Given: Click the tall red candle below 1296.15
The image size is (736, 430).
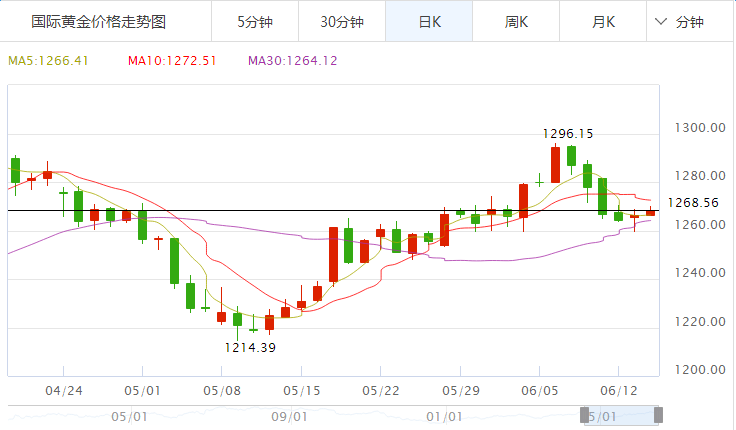Looking at the screenshot, I should pos(555,164).
